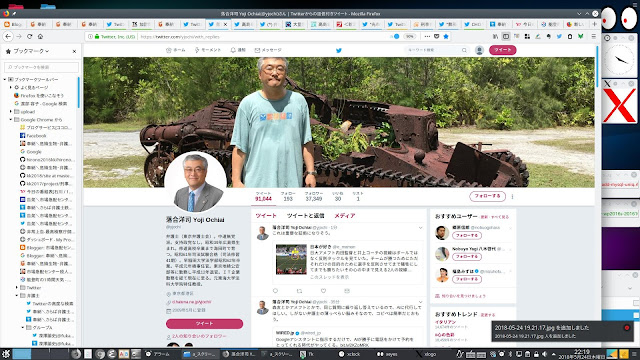
Task: Like the first tweet with heart icon
Action: [x=323, y=291]
